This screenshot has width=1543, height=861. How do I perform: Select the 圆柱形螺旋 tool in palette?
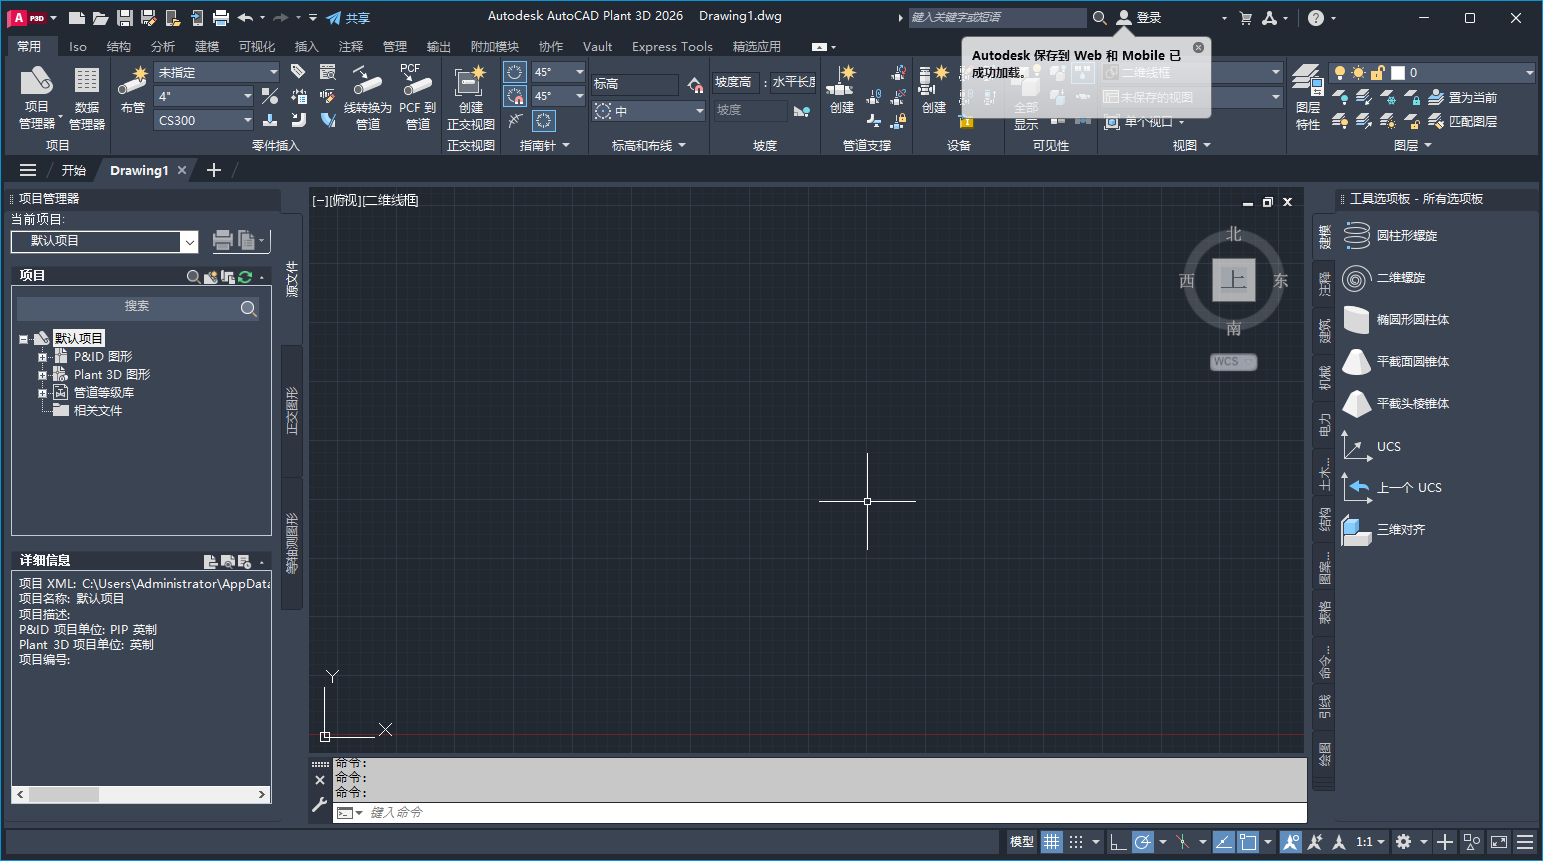coord(1390,236)
